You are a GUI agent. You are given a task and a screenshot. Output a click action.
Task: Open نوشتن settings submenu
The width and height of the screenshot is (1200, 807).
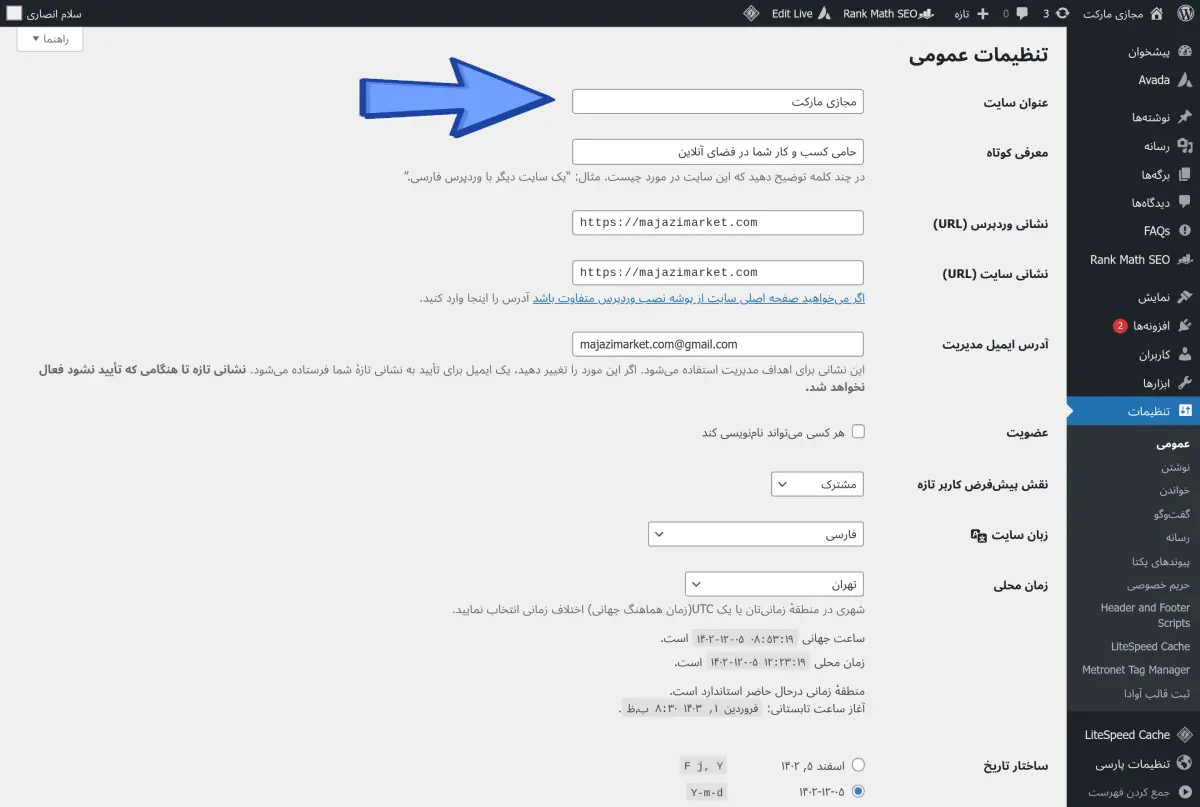[1175, 467]
